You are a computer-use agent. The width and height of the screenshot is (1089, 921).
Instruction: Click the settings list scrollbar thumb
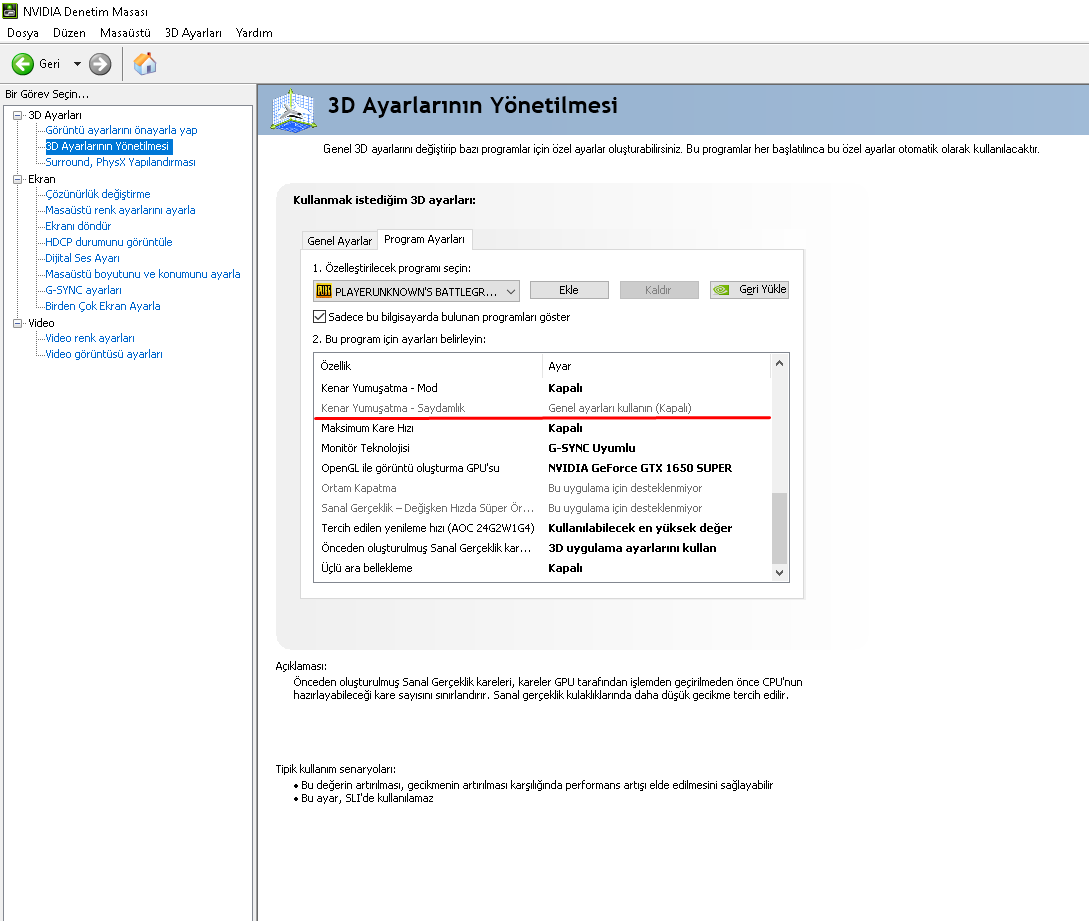pyautogui.click(x=779, y=528)
